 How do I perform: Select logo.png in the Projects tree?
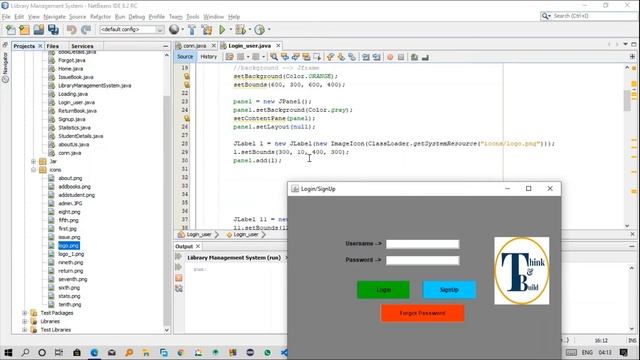pyautogui.click(x=69, y=245)
